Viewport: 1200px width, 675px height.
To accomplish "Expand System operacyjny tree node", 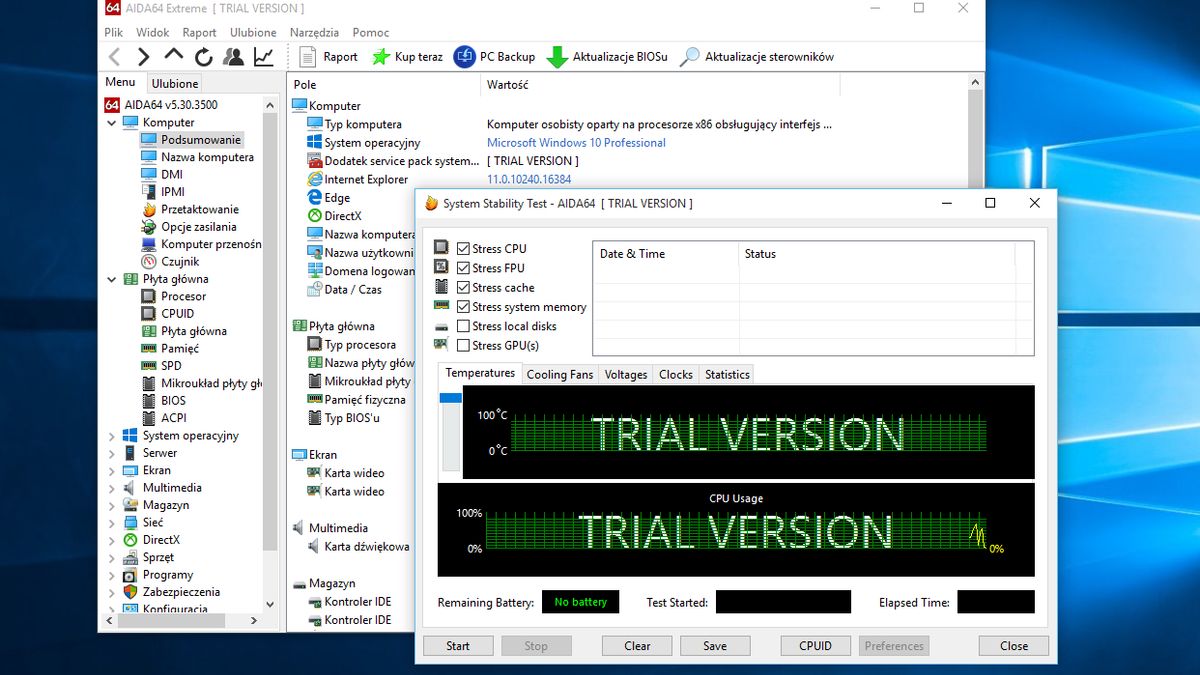I will coord(112,436).
